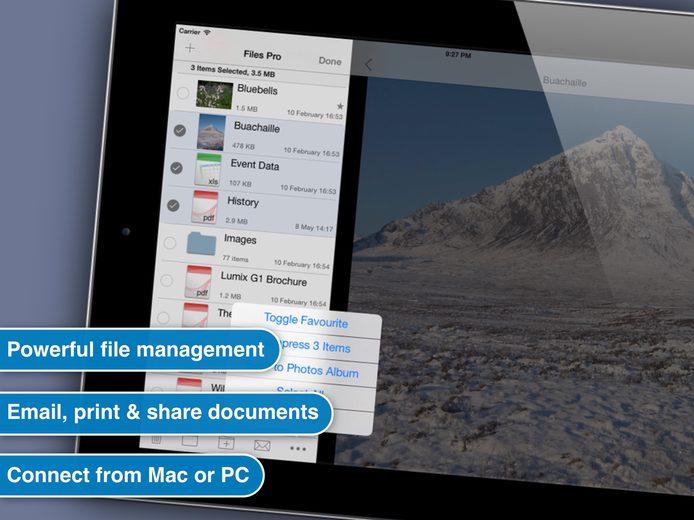Click the favourite star on Bluebells row
This screenshot has height=520, width=694.
coord(340,106)
